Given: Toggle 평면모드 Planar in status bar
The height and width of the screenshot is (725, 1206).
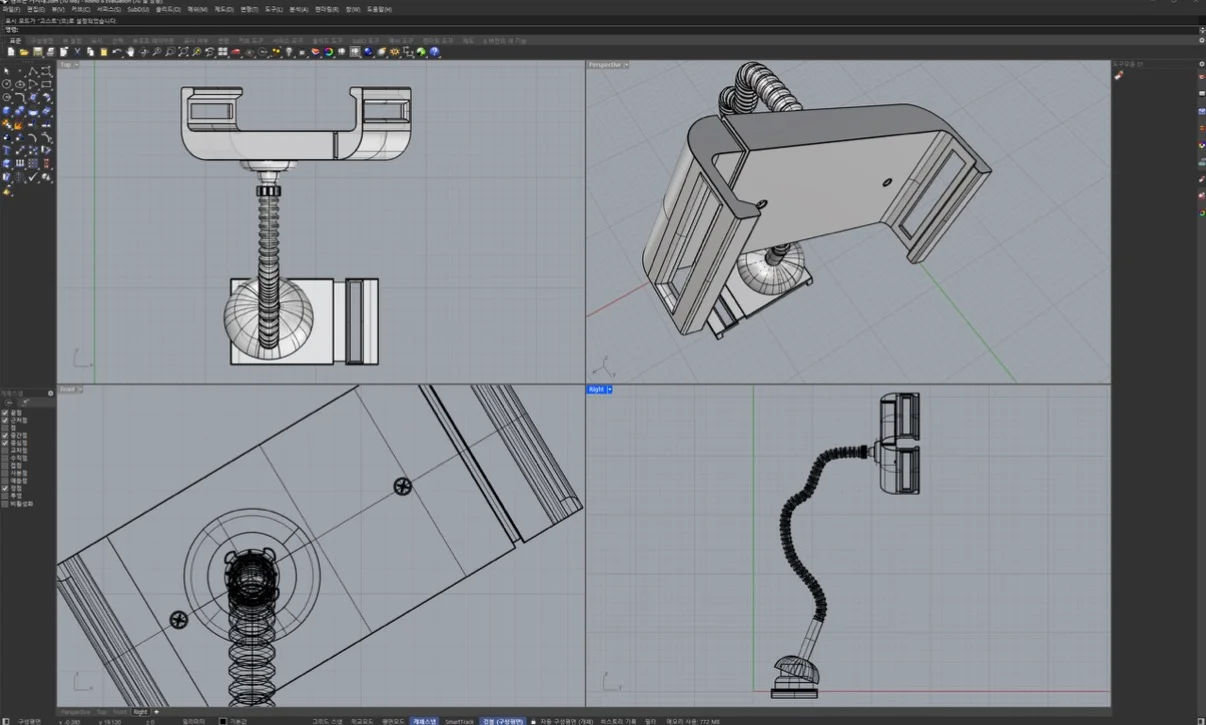Looking at the screenshot, I should 392,721.
